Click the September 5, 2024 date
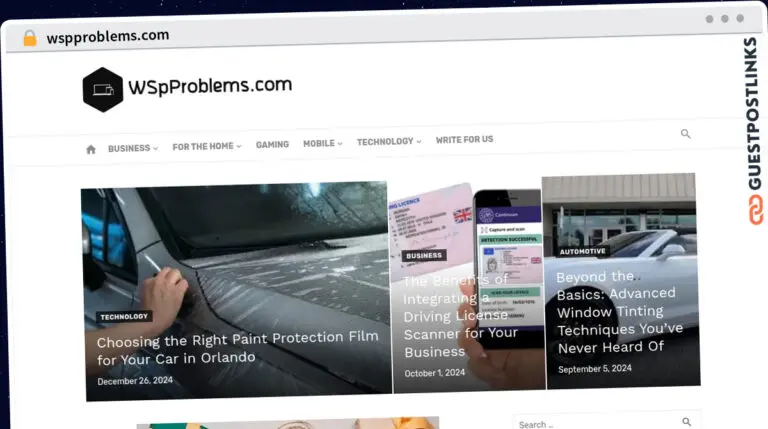This screenshot has width=768, height=429. pyautogui.click(x=595, y=369)
